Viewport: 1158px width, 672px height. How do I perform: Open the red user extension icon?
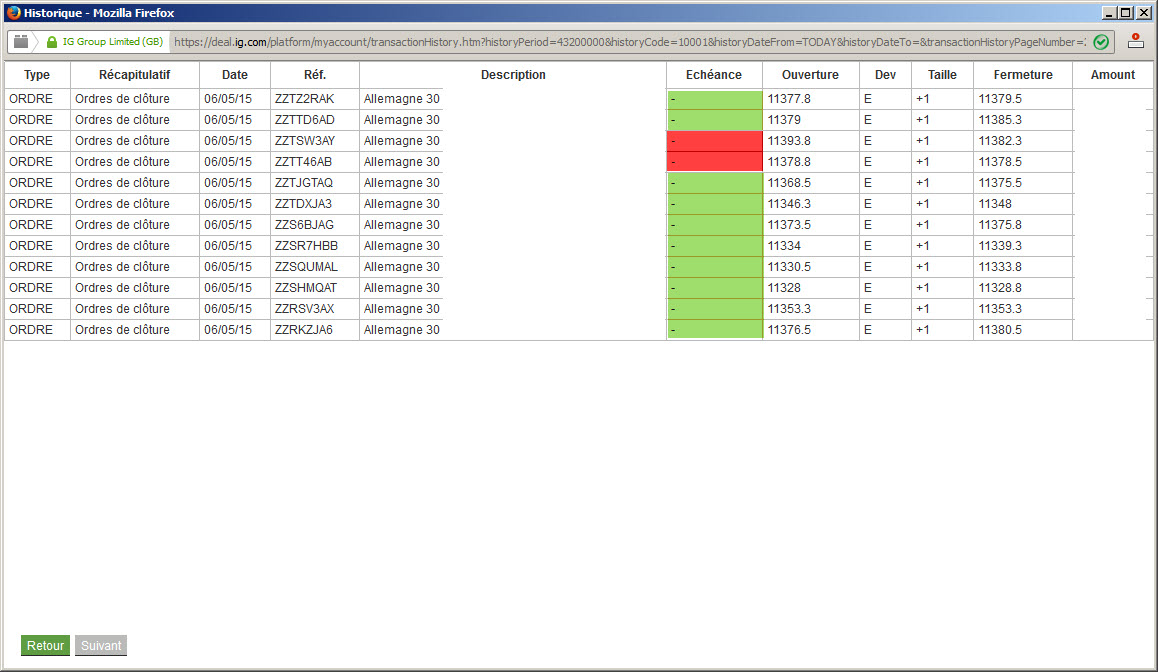pos(1135,41)
